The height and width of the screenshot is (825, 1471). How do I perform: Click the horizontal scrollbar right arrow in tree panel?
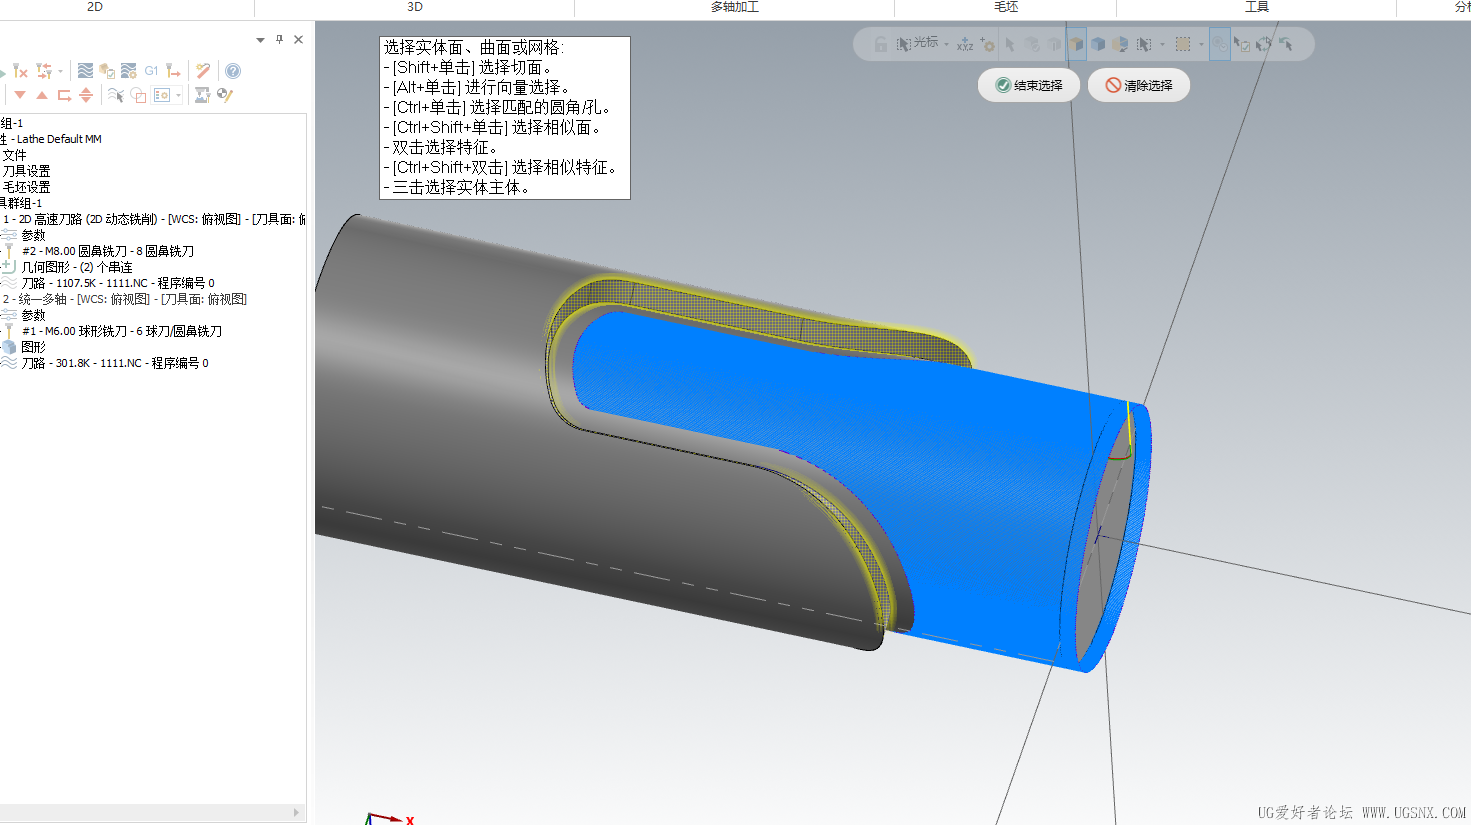296,813
